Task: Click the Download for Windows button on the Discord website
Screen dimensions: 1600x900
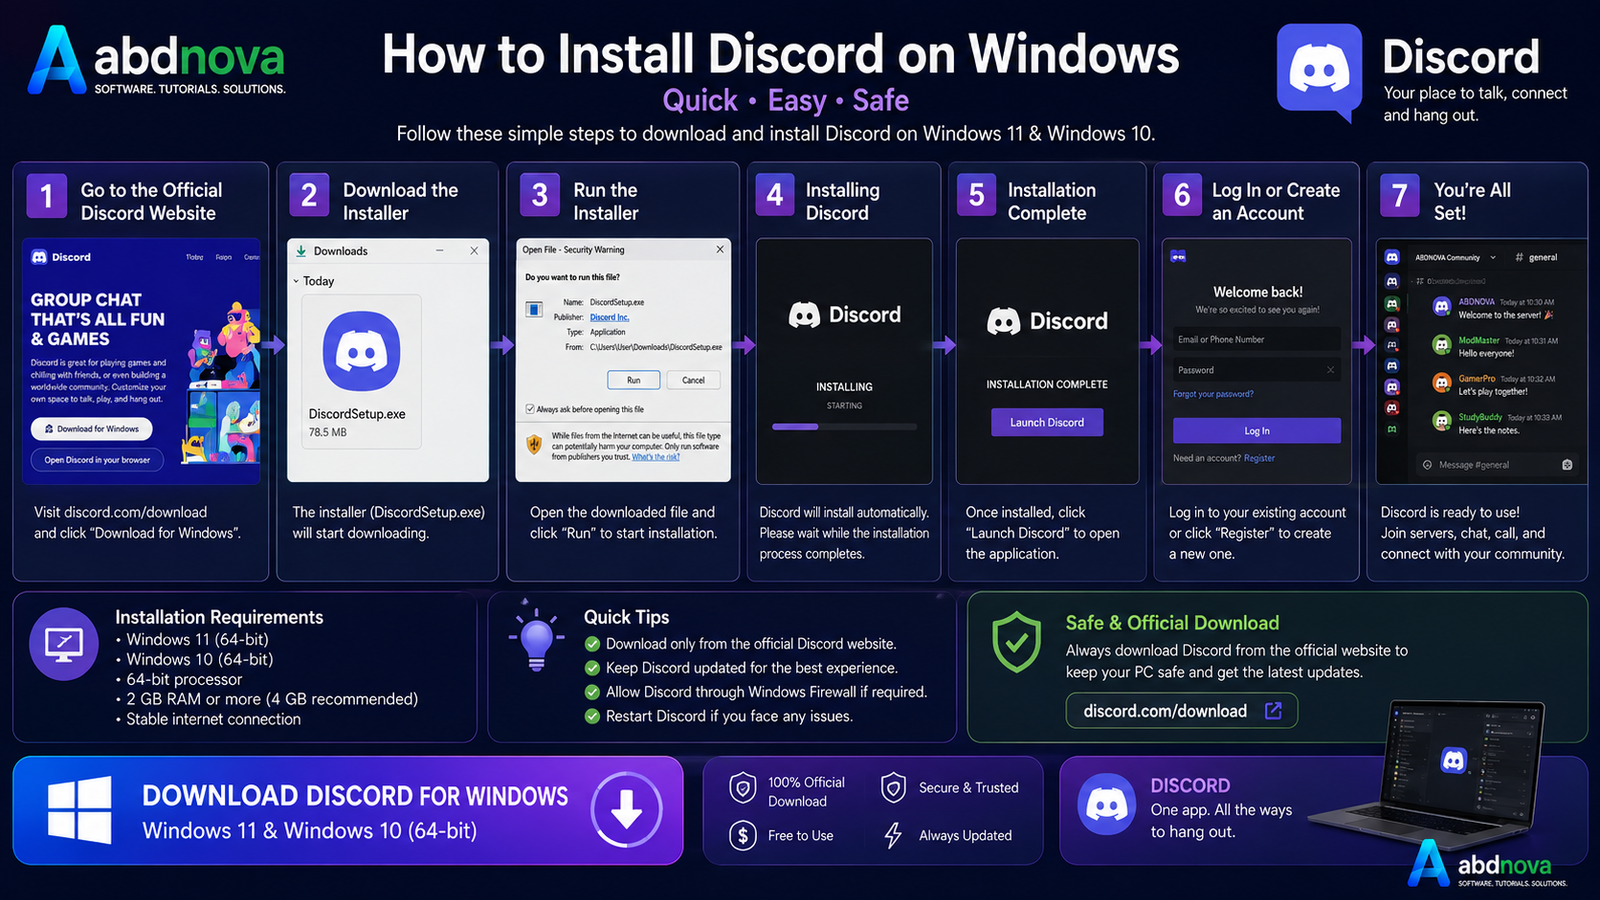Action: [91, 429]
